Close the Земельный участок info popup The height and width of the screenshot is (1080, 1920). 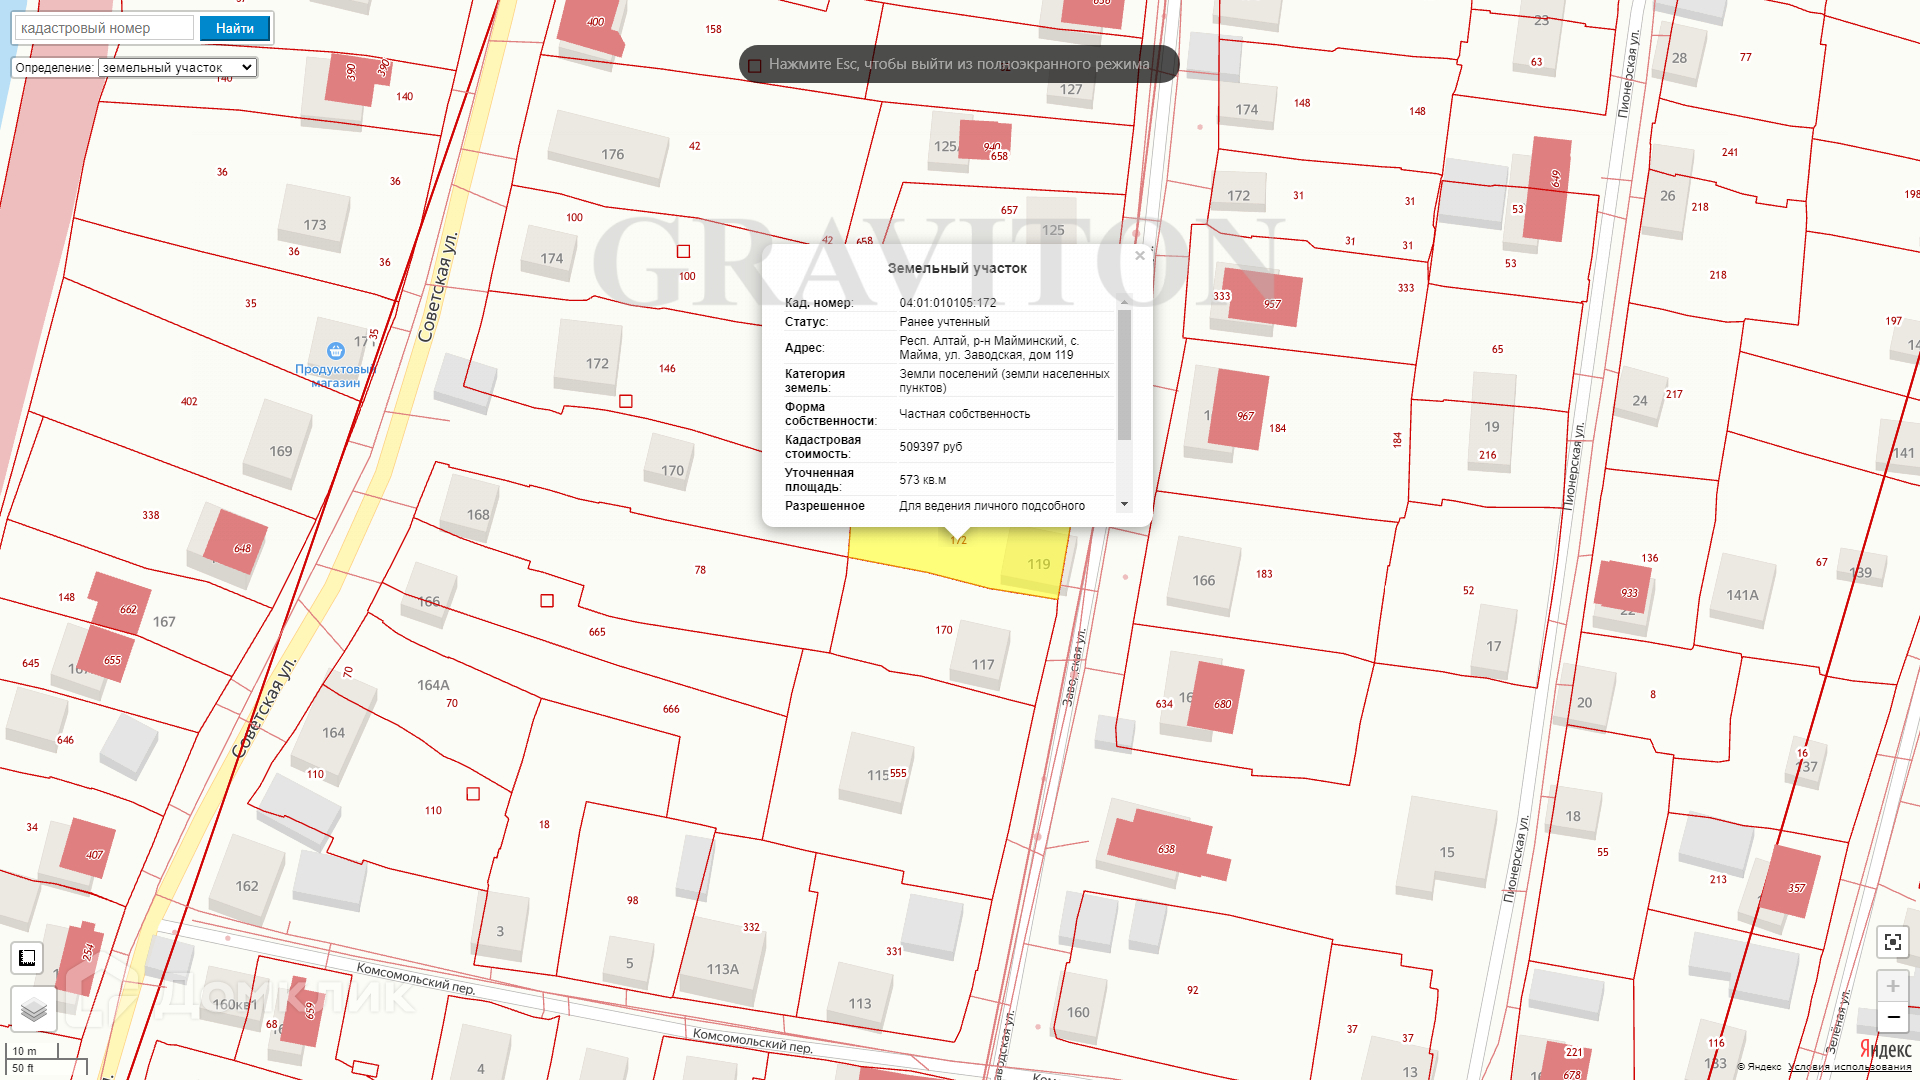[1139, 256]
